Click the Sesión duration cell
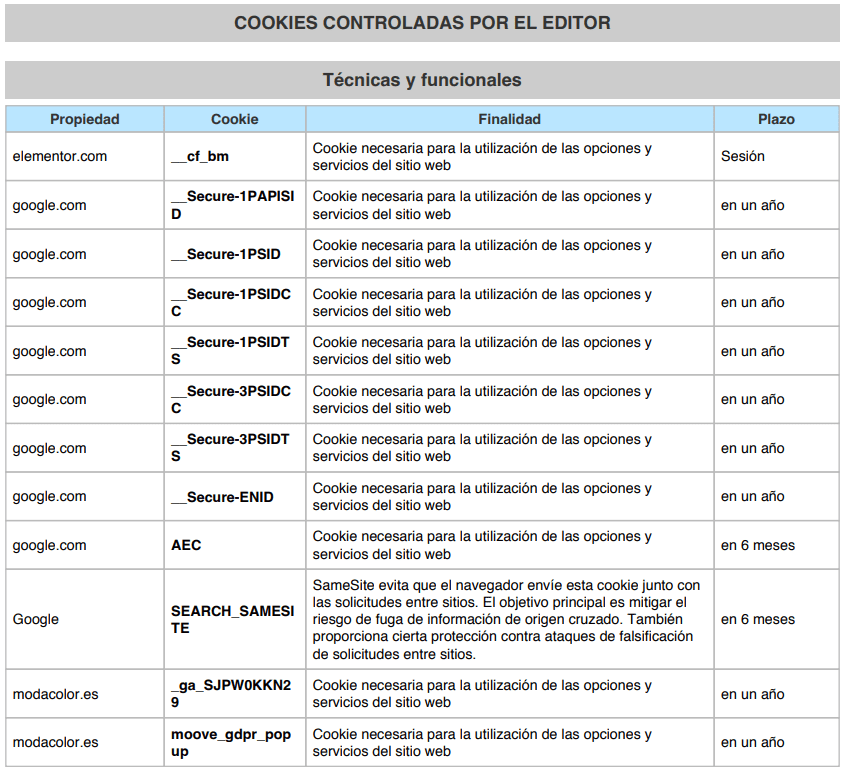847x769 pixels. 743,157
